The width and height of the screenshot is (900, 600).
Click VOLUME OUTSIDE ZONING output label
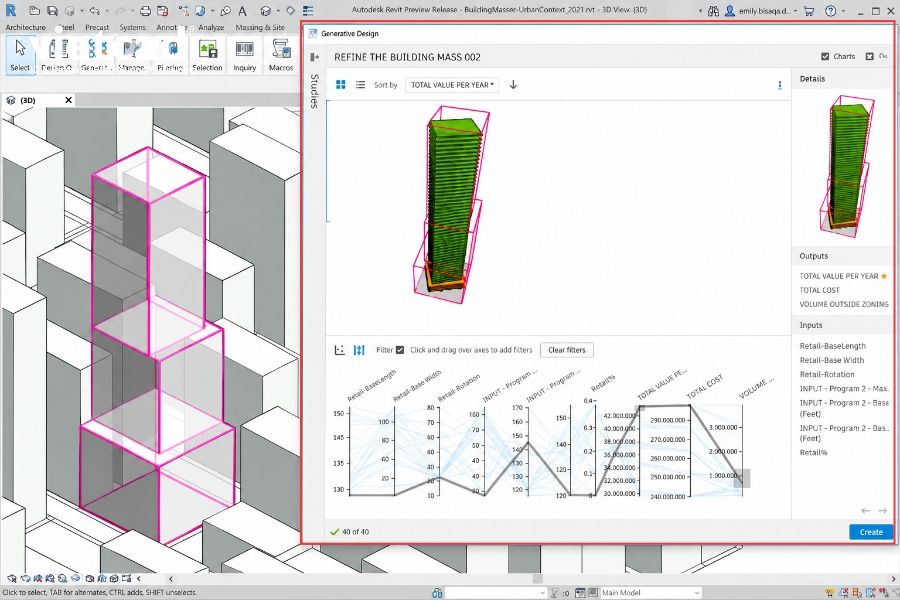(844, 304)
